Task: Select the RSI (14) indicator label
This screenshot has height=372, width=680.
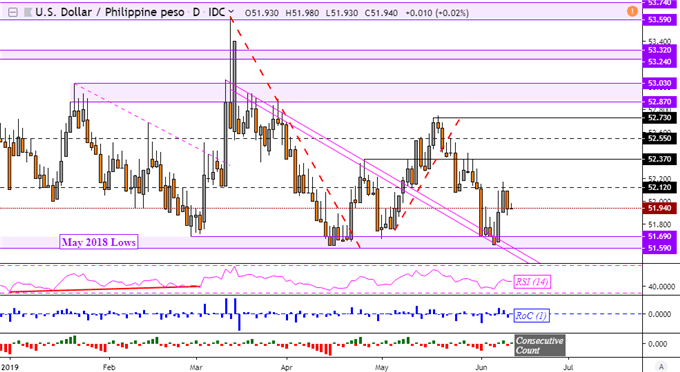Action: coord(532,282)
